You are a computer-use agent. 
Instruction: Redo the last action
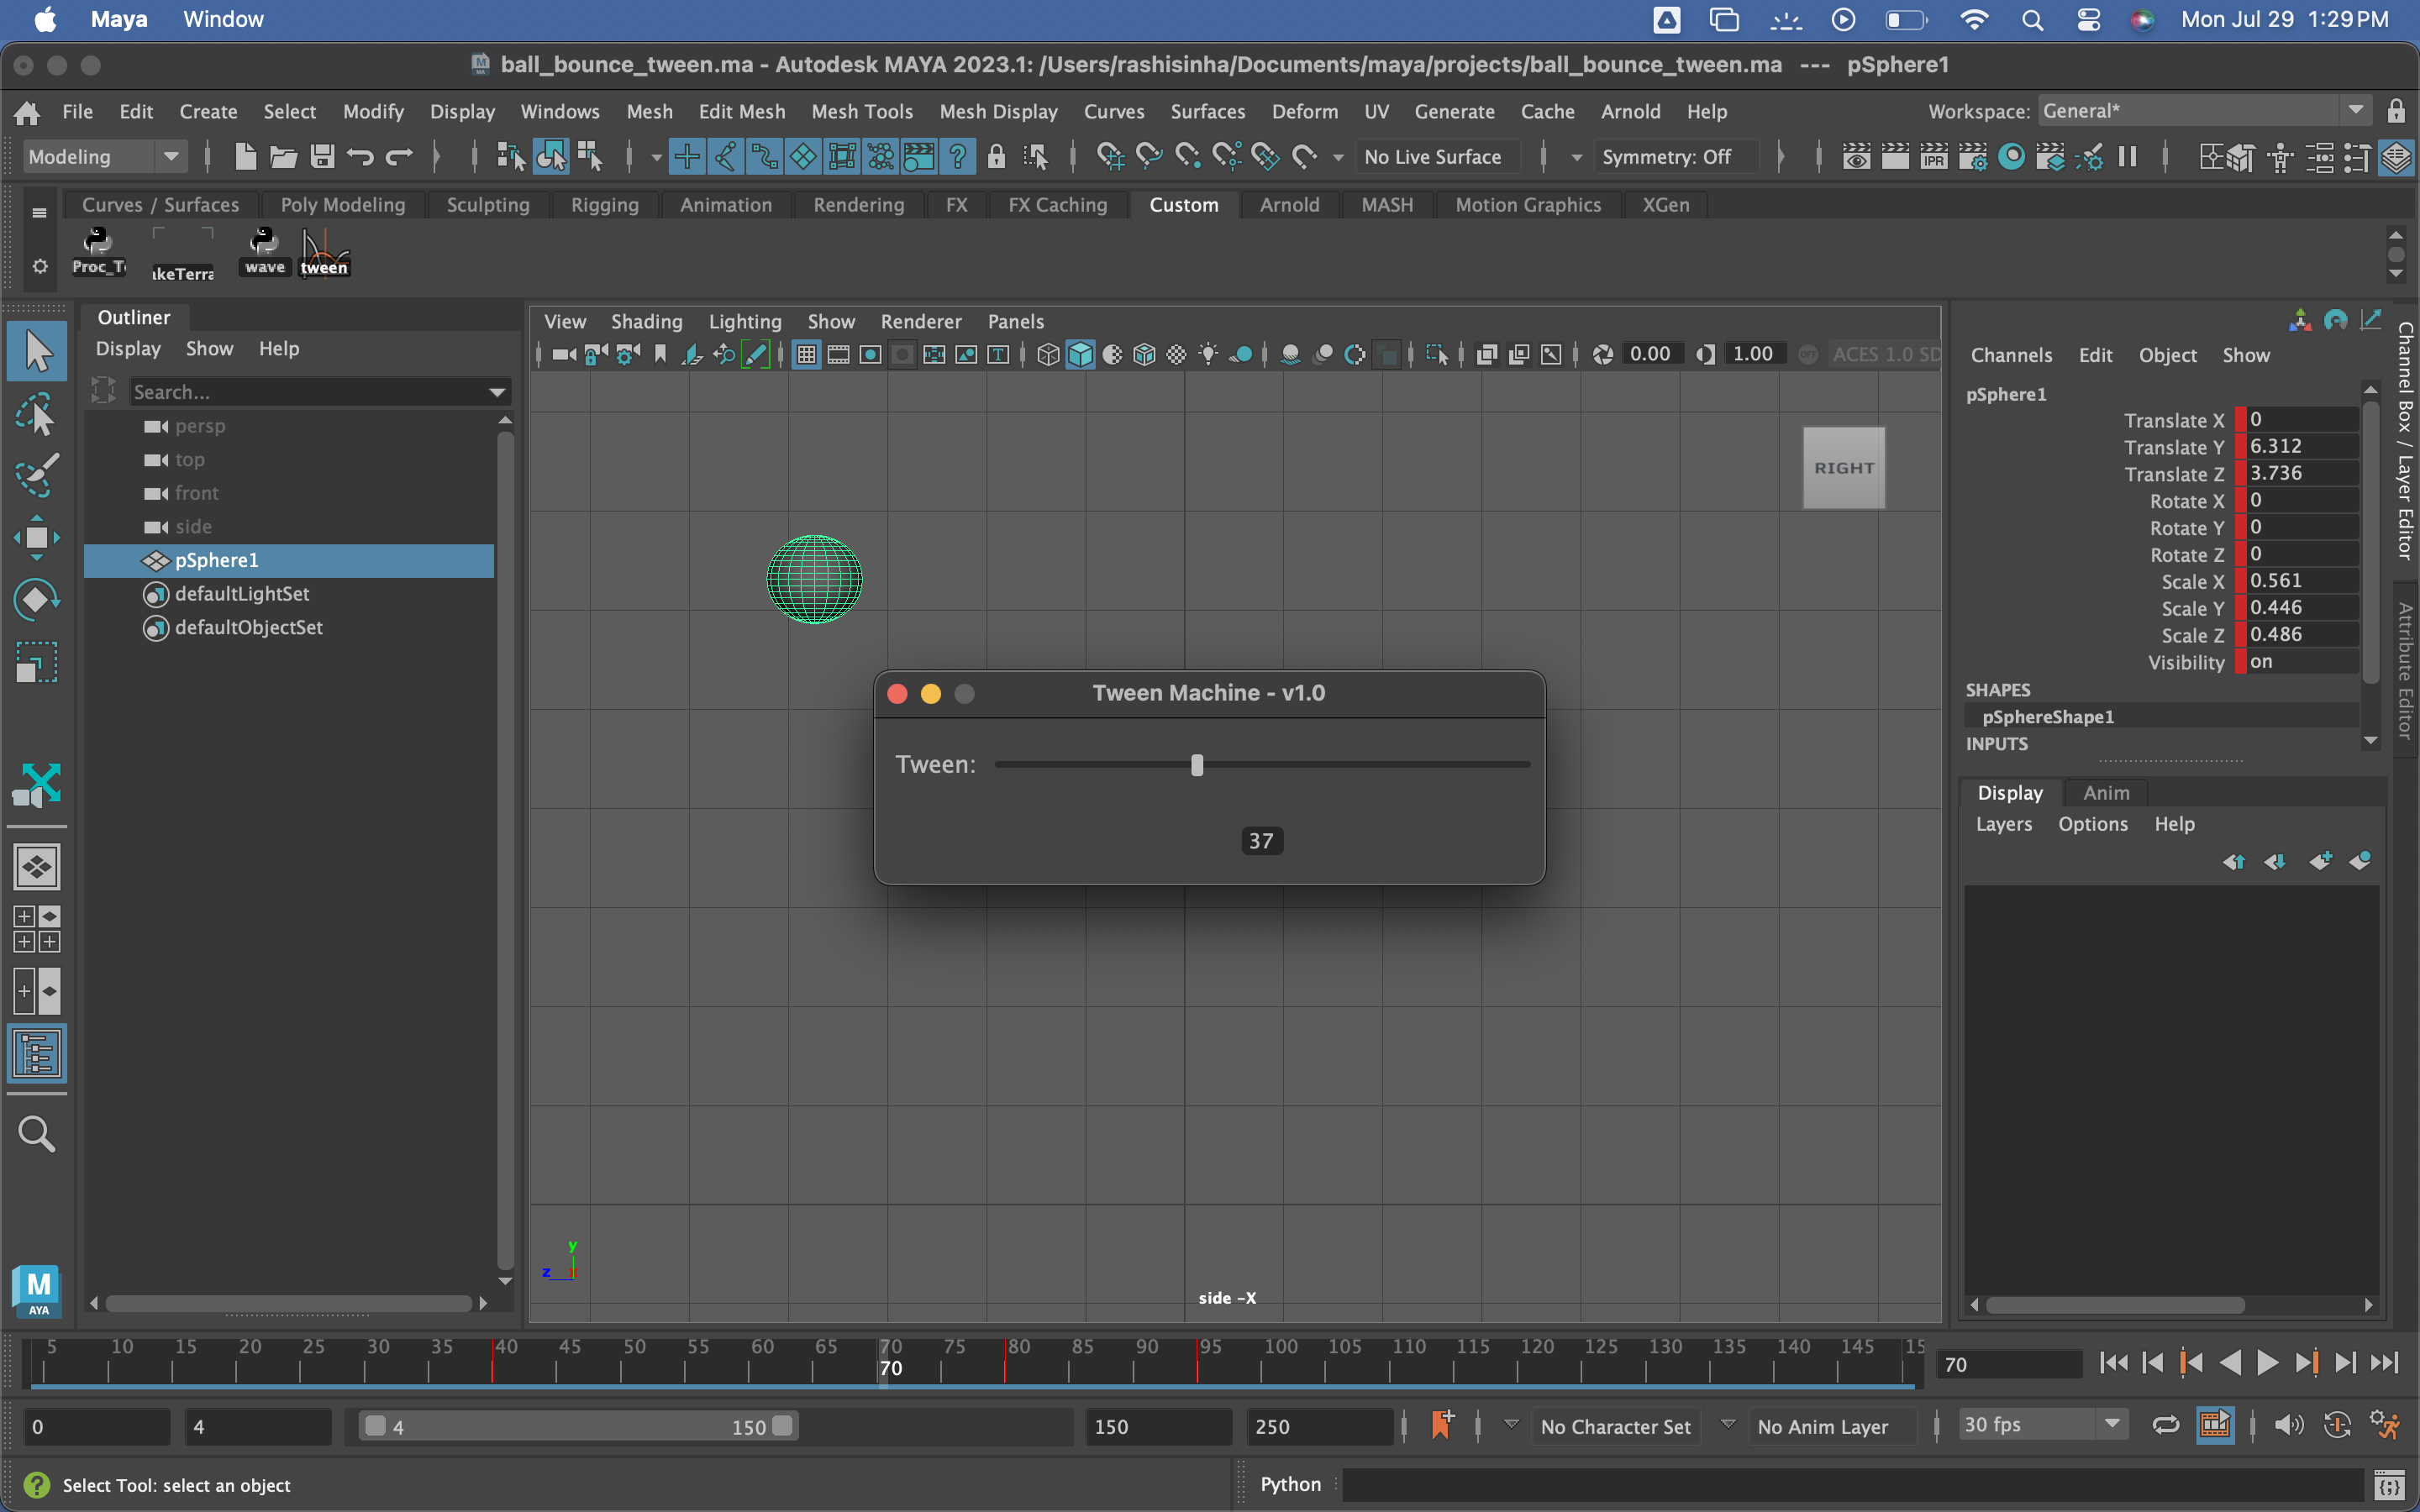pyautogui.click(x=399, y=156)
